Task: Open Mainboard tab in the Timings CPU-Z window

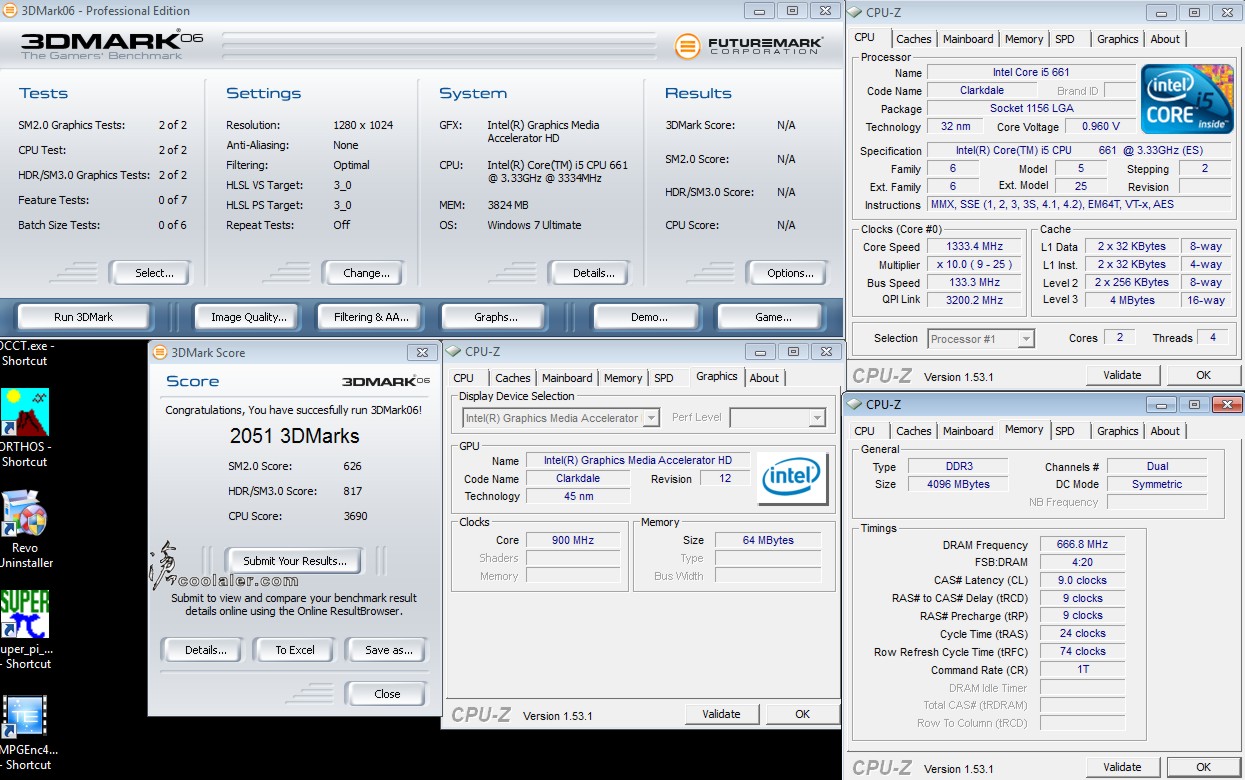Action: (968, 431)
